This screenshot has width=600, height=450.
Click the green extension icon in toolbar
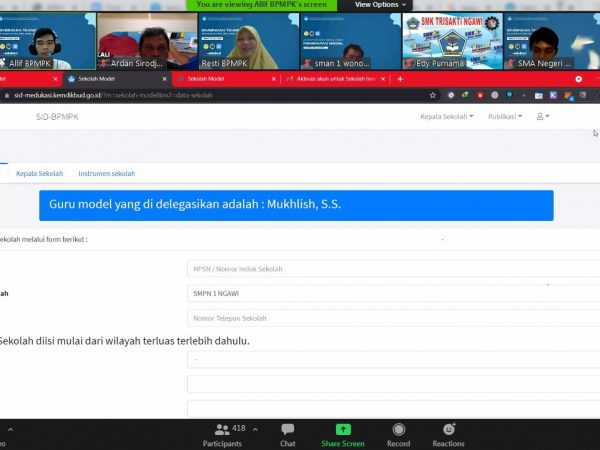[465, 95]
